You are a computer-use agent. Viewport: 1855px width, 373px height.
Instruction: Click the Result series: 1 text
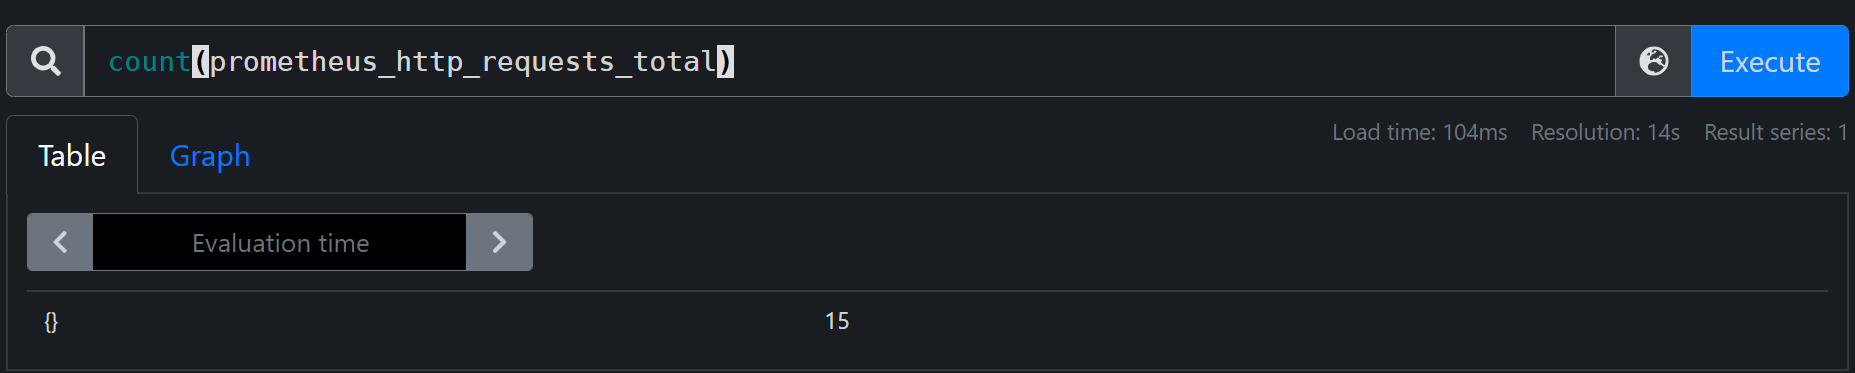point(1775,132)
